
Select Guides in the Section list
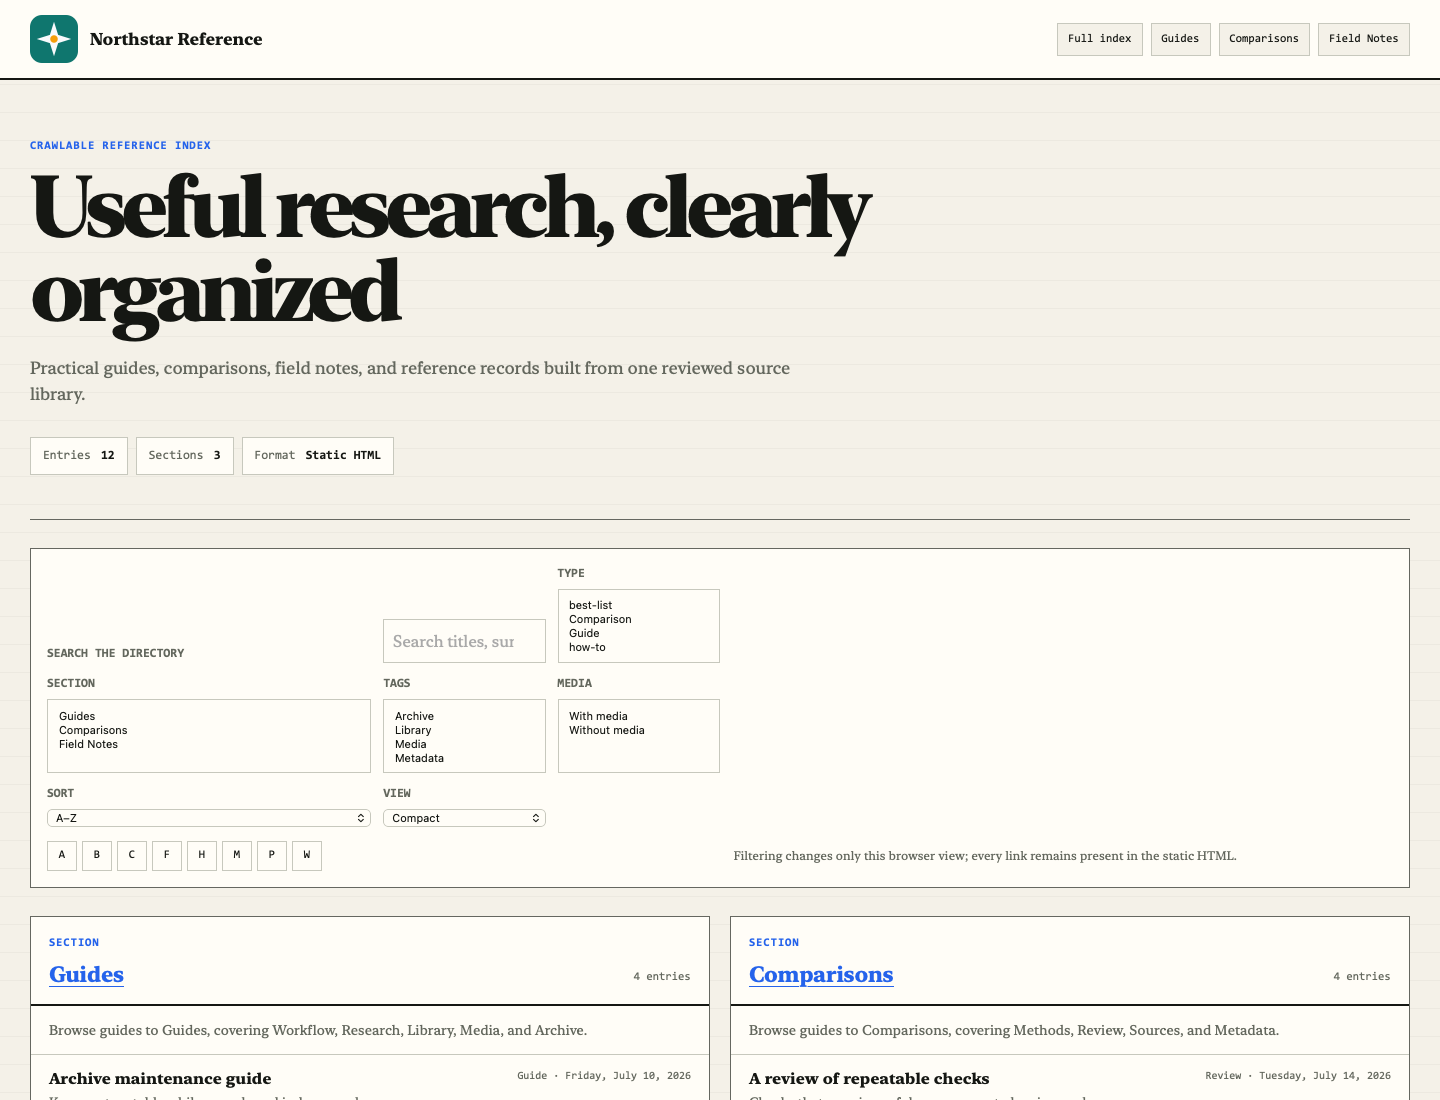pos(208,716)
